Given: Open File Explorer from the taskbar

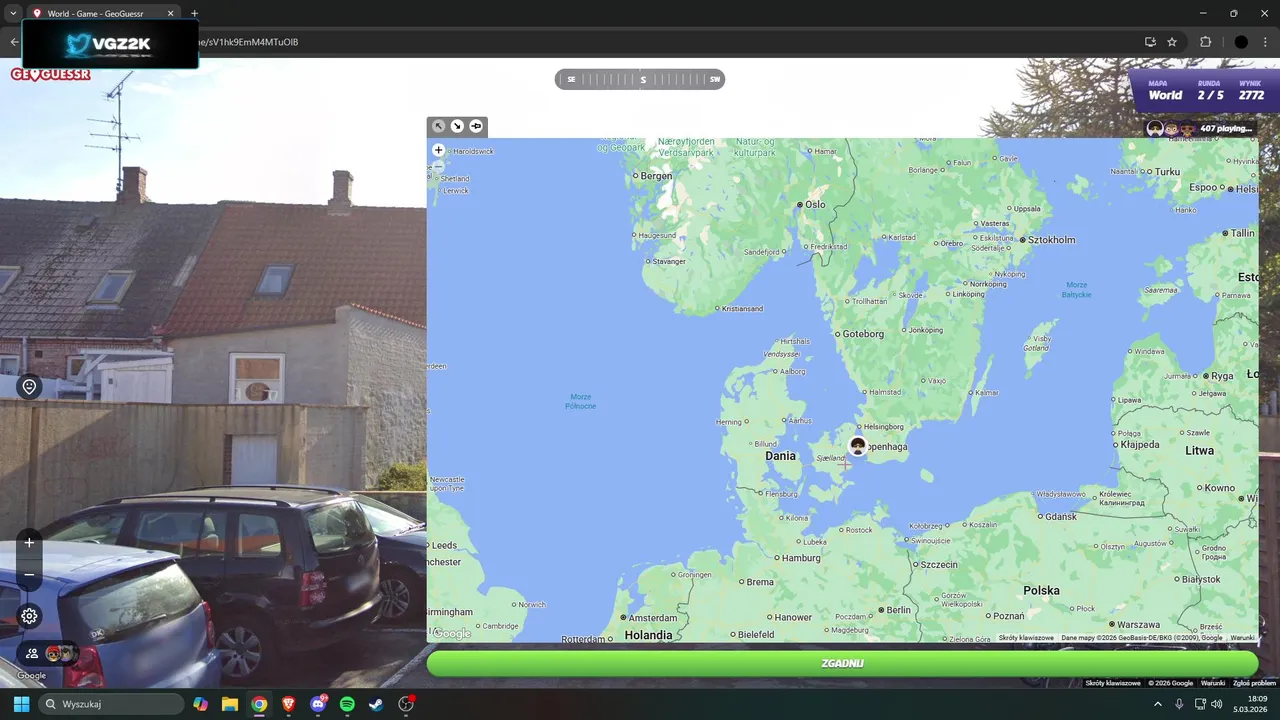Looking at the screenshot, I should point(230,704).
